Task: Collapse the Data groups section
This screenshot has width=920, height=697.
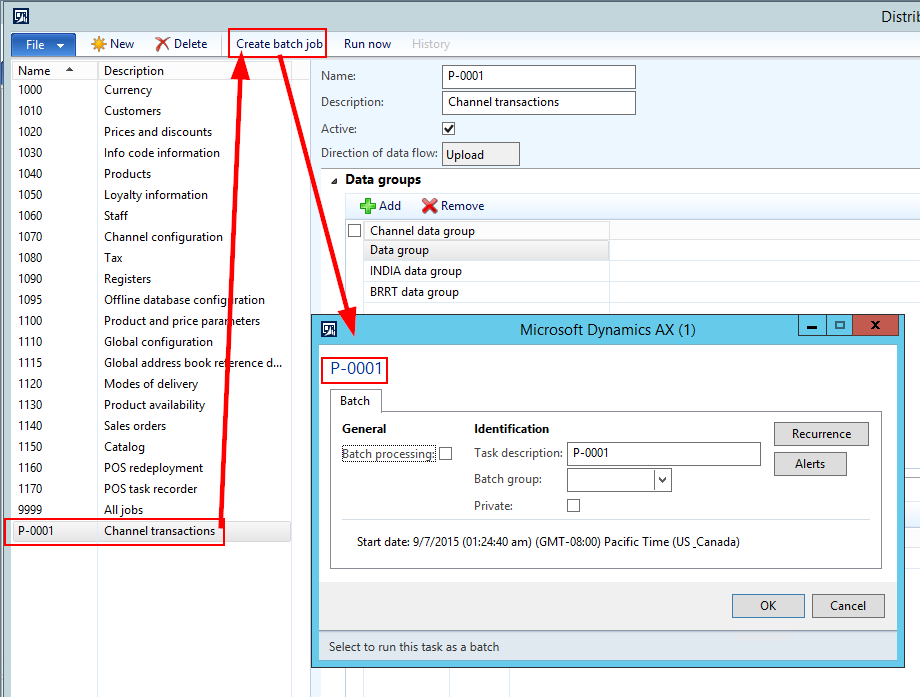Action: pyautogui.click(x=334, y=181)
